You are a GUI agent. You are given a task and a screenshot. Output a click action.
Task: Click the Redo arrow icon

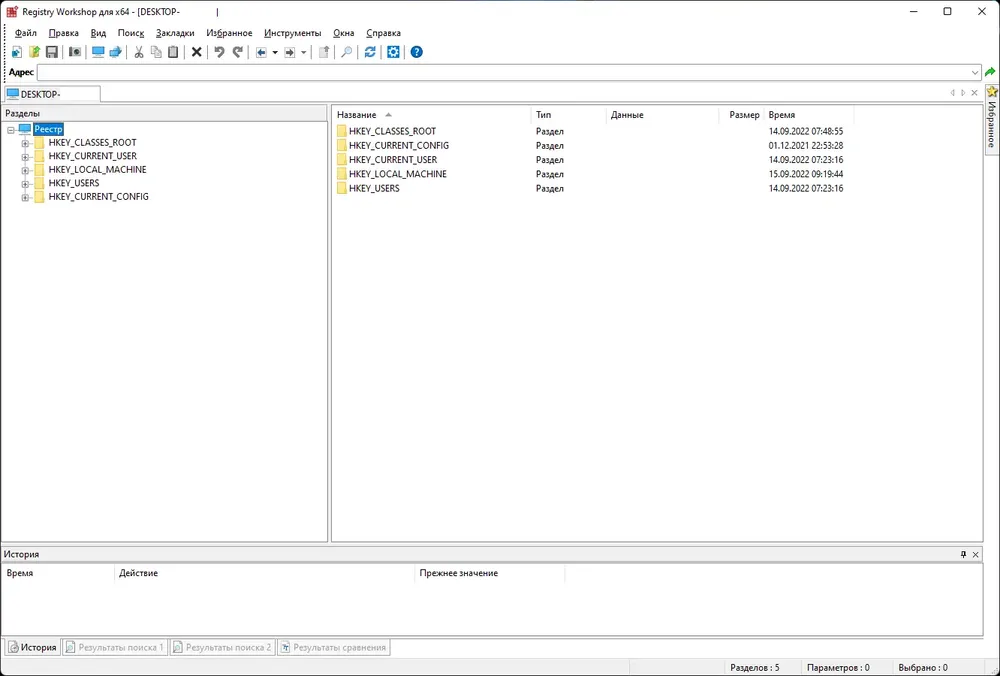pos(237,52)
